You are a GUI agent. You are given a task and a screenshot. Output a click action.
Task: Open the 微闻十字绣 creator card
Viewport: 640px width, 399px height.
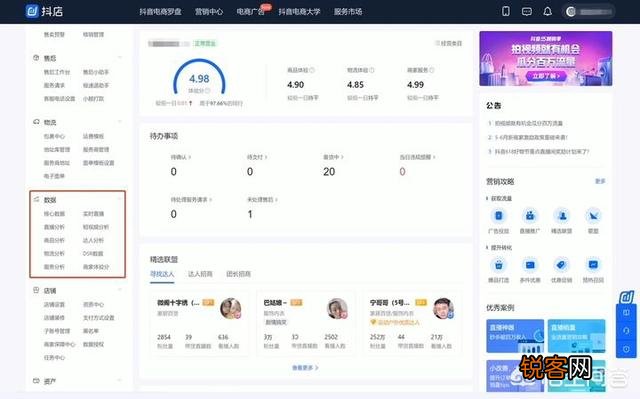(199, 324)
